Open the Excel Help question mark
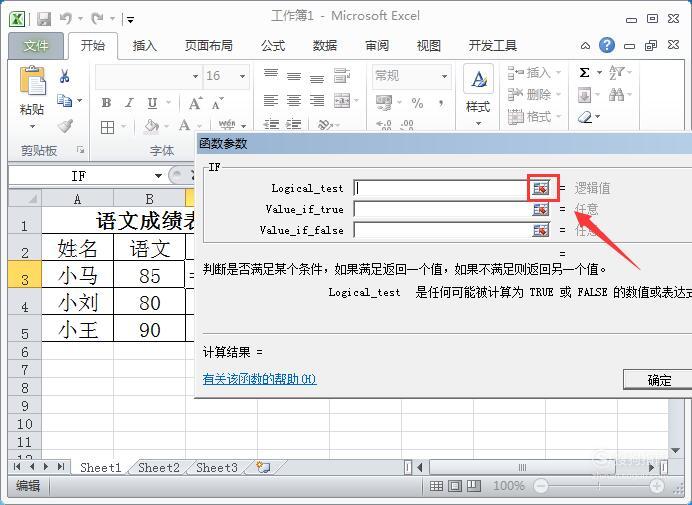 point(607,45)
